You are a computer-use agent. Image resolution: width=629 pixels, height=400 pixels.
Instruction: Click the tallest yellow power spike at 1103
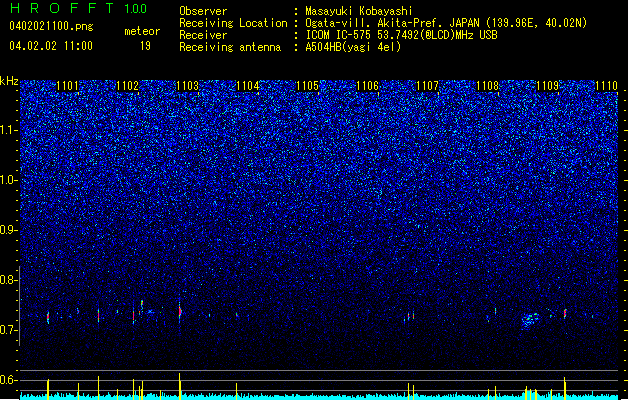coord(180,386)
